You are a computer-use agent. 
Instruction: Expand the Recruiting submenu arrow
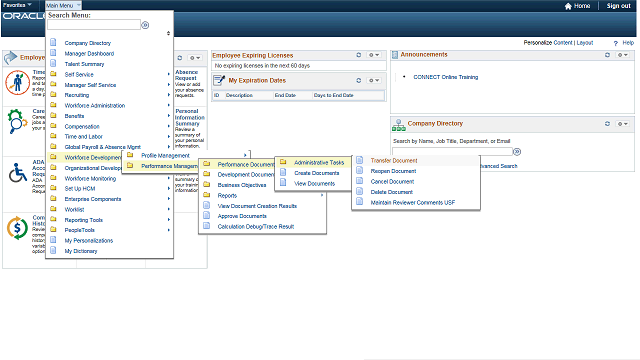pos(169,95)
